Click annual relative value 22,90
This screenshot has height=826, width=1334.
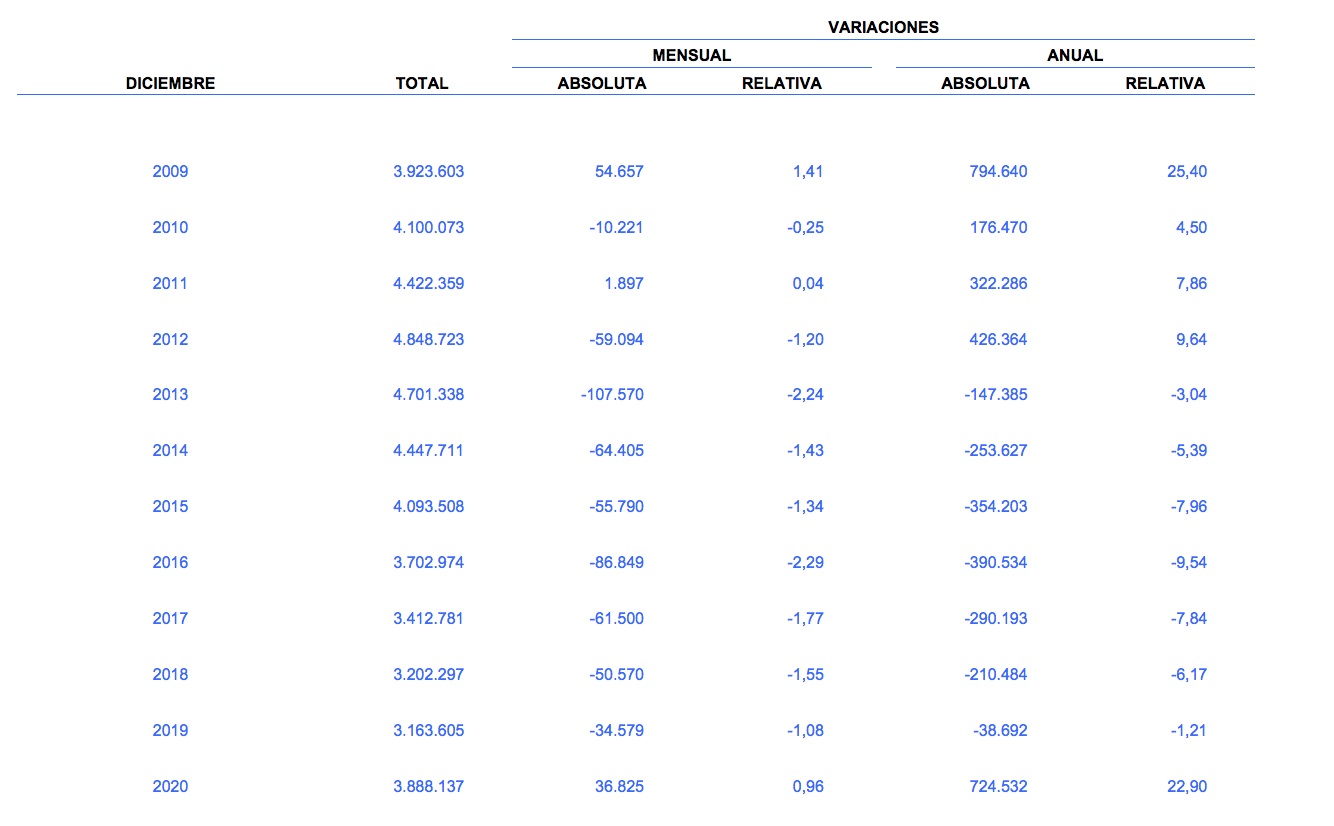point(1186,786)
